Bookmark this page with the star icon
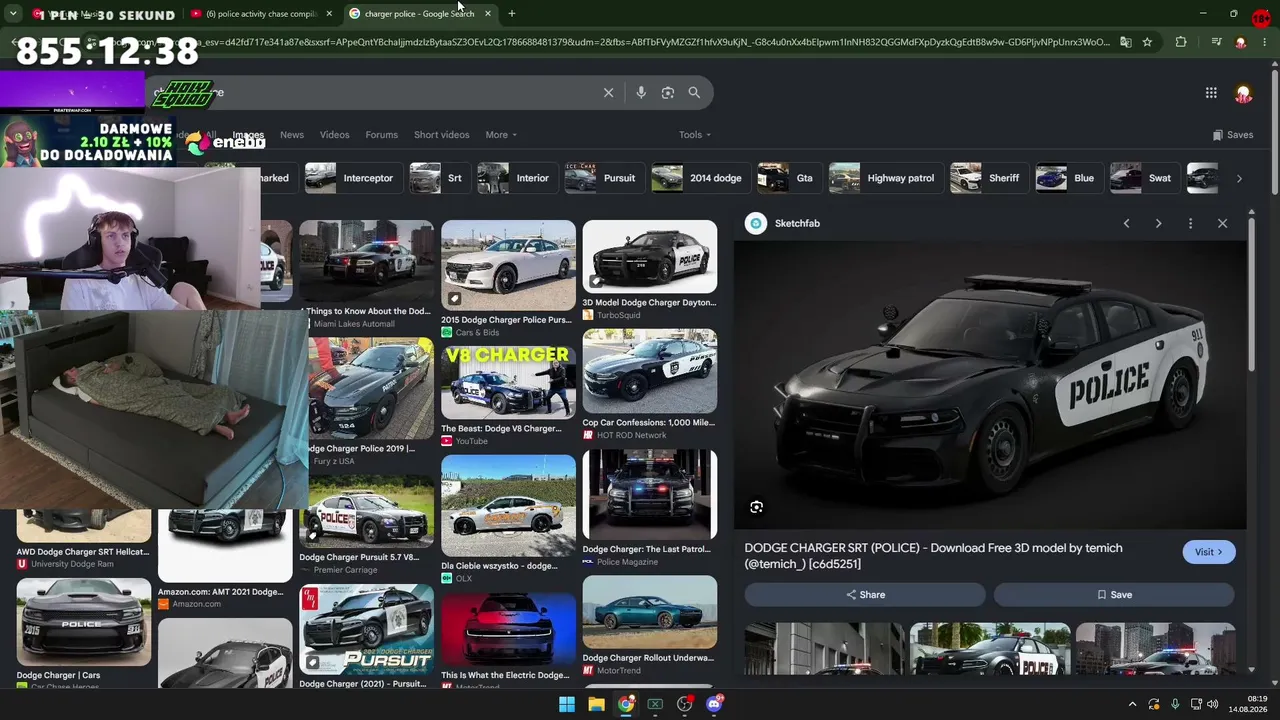 1147,42
